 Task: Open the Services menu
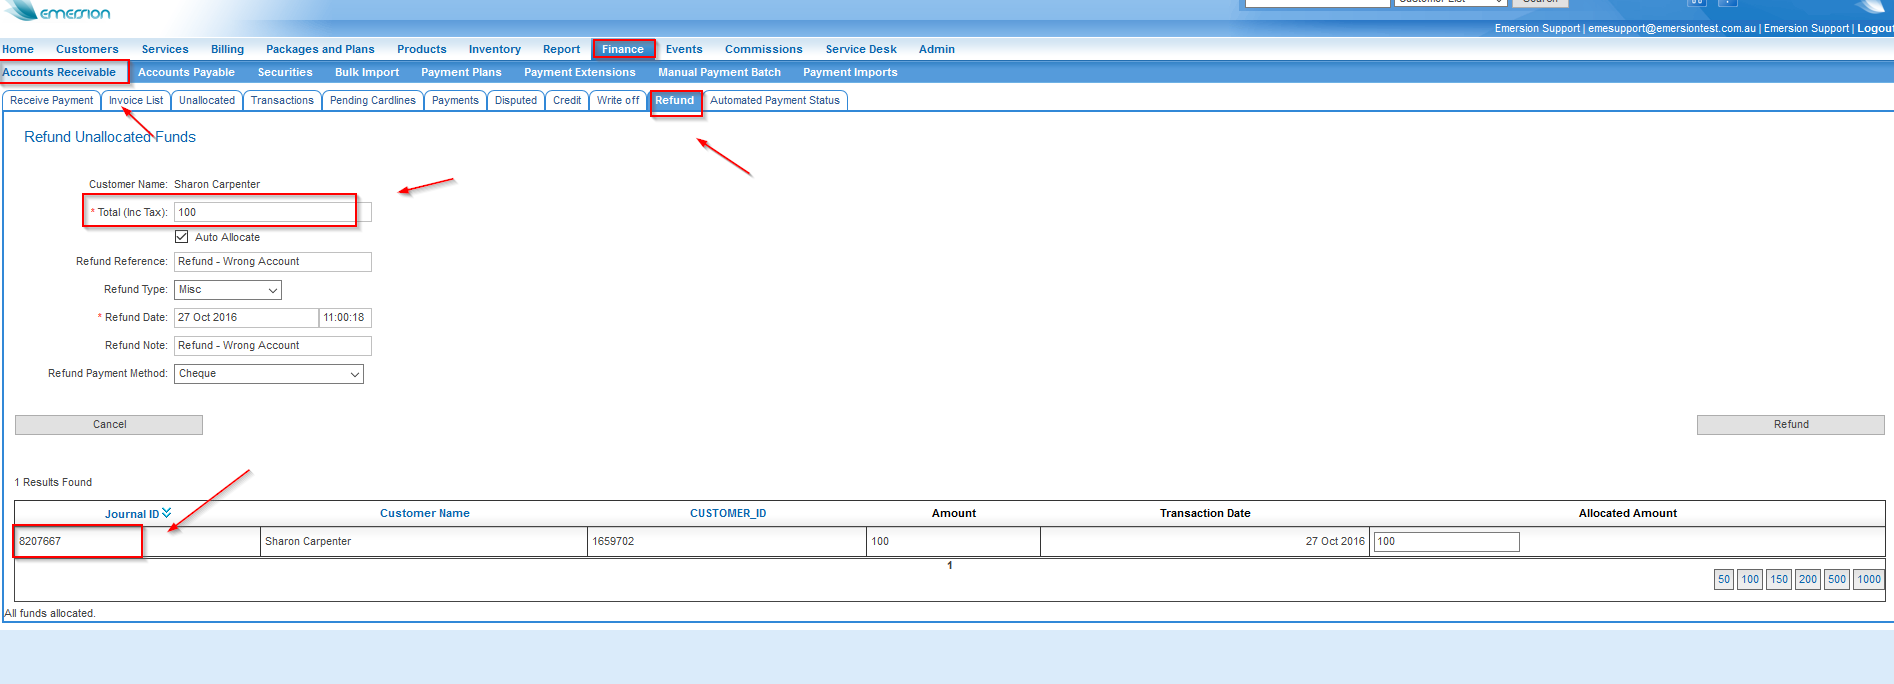click(165, 49)
